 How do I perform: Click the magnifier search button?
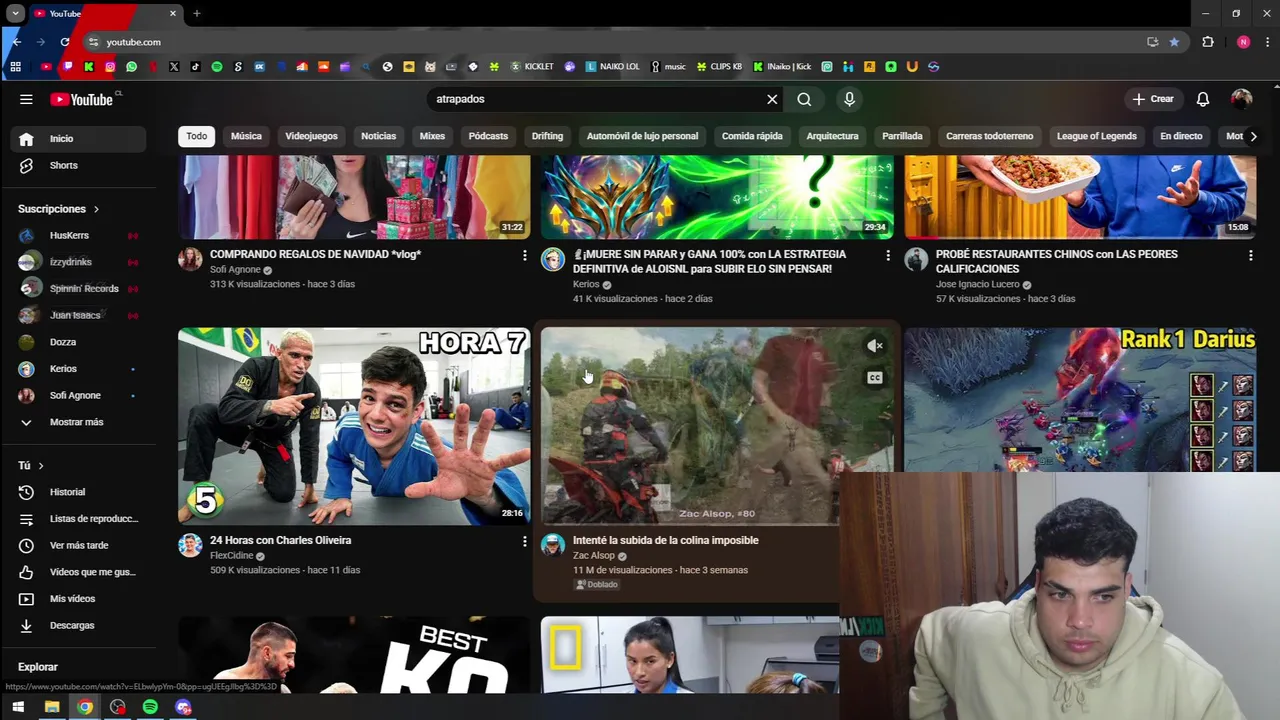point(804,99)
